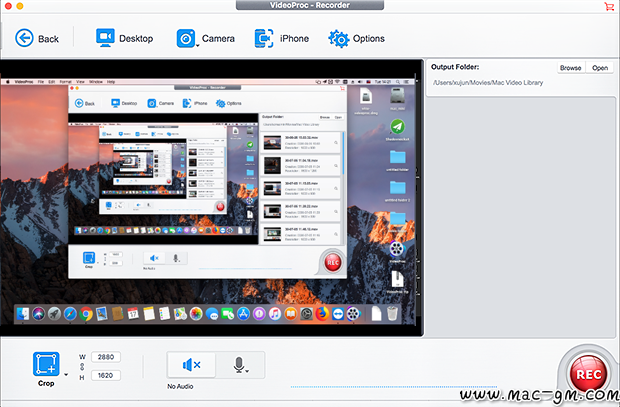Toggle the No Audio speaker button
The height and width of the screenshot is (407, 620).
(x=192, y=365)
